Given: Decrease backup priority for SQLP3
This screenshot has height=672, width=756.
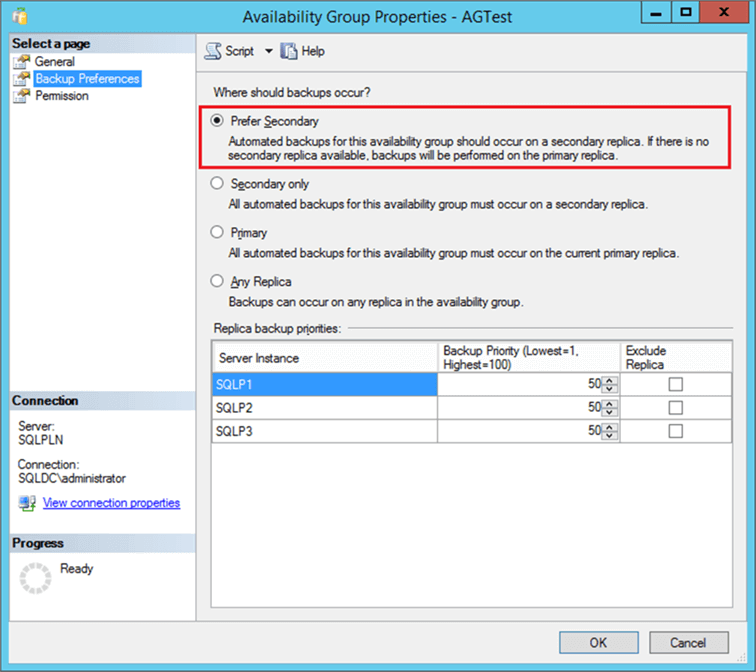Looking at the screenshot, I should tap(609, 435).
